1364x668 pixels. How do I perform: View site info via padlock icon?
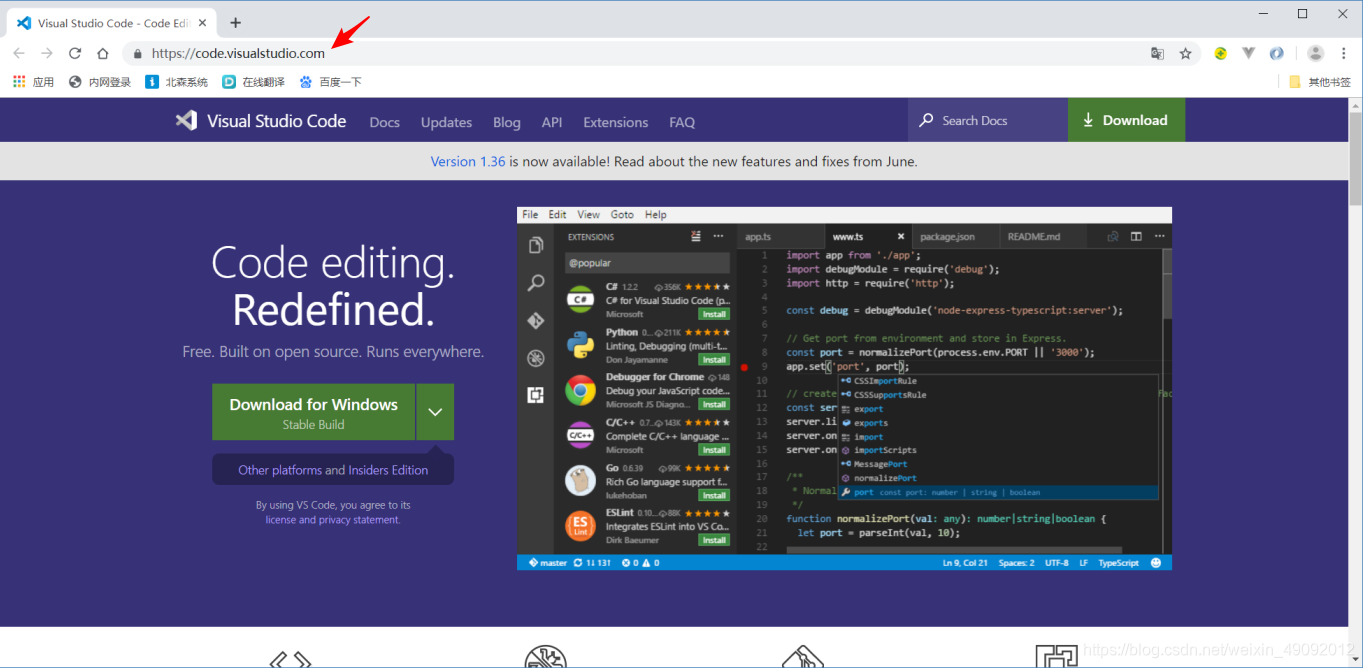[x=138, y=53]
